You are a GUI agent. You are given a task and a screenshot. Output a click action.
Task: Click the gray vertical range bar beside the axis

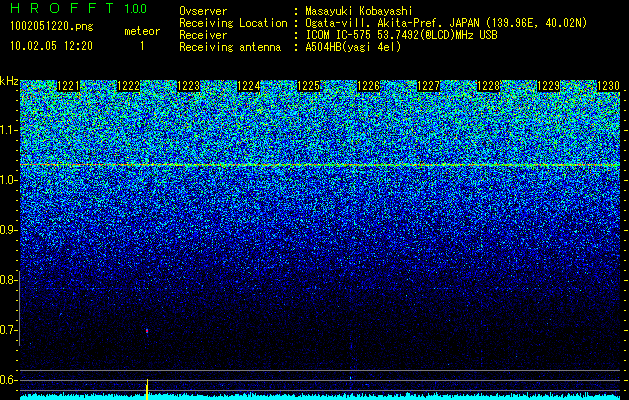click(19, 309)
